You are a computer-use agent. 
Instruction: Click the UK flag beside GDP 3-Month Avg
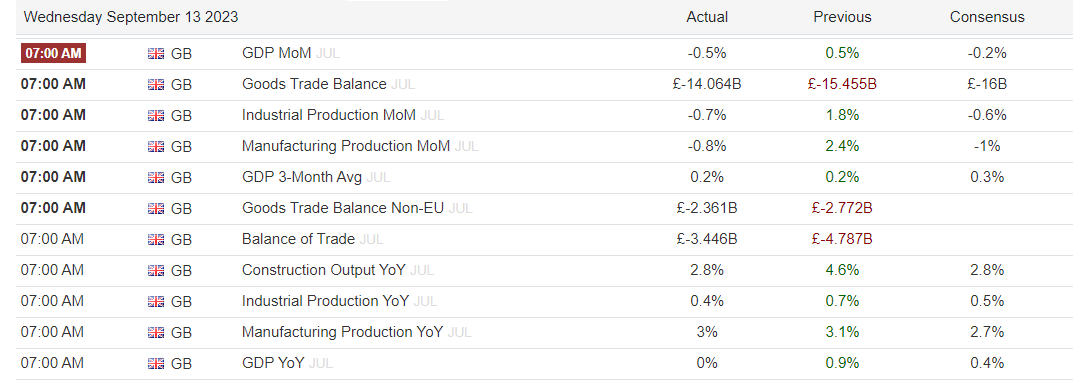click(156, 177)
